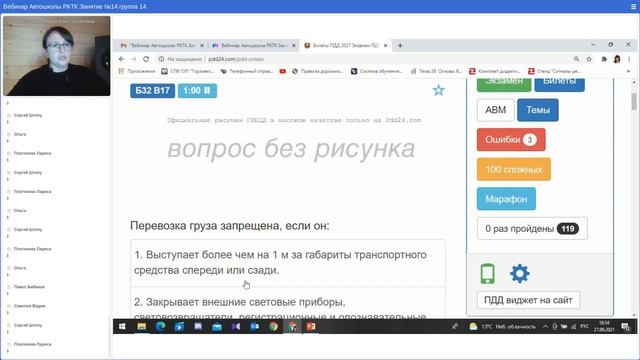Open the Комплект дидактических bookmark

[x=495, y=71]
